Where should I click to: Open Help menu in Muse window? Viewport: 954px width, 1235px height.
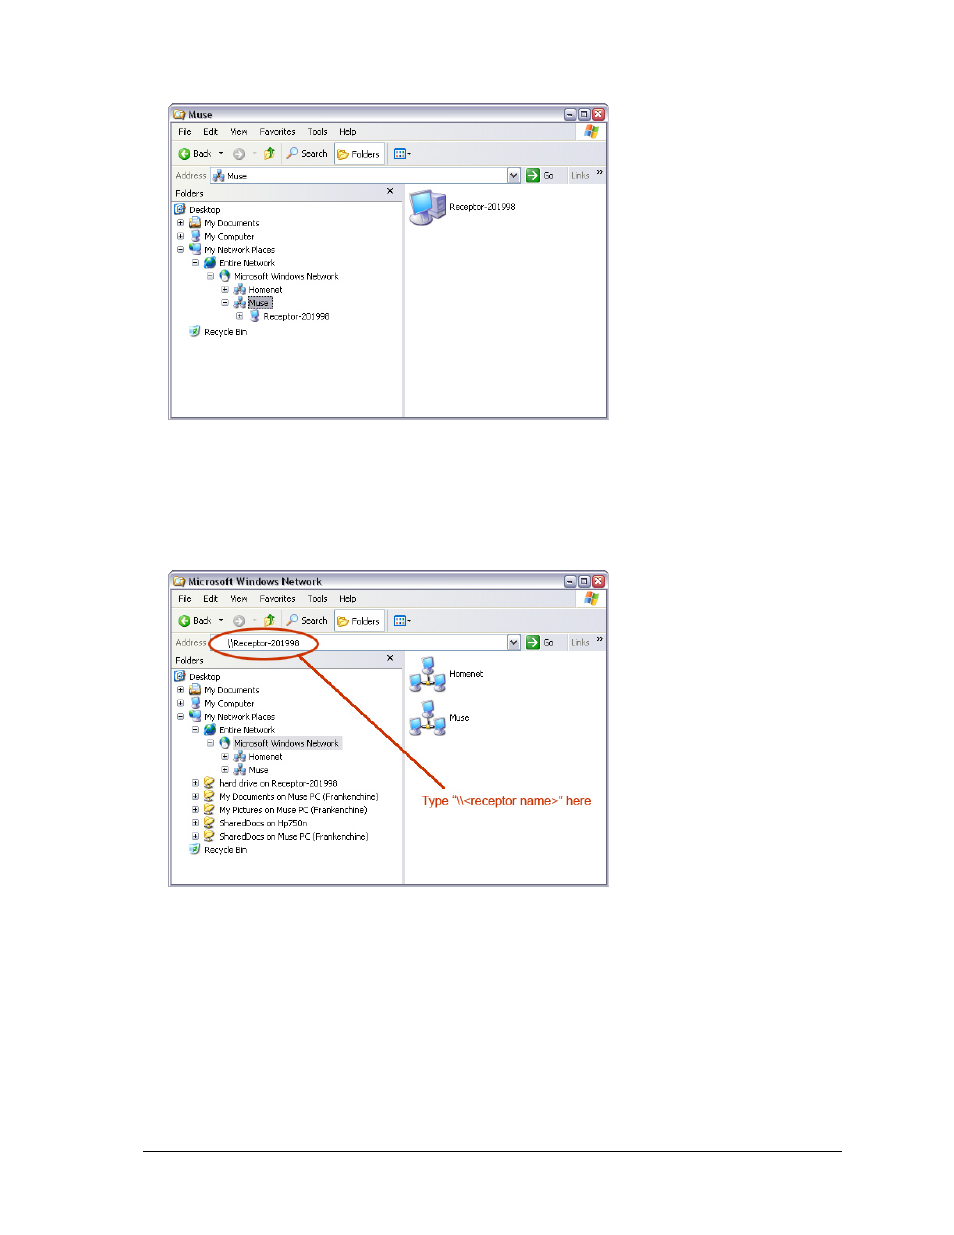point(347,132)
